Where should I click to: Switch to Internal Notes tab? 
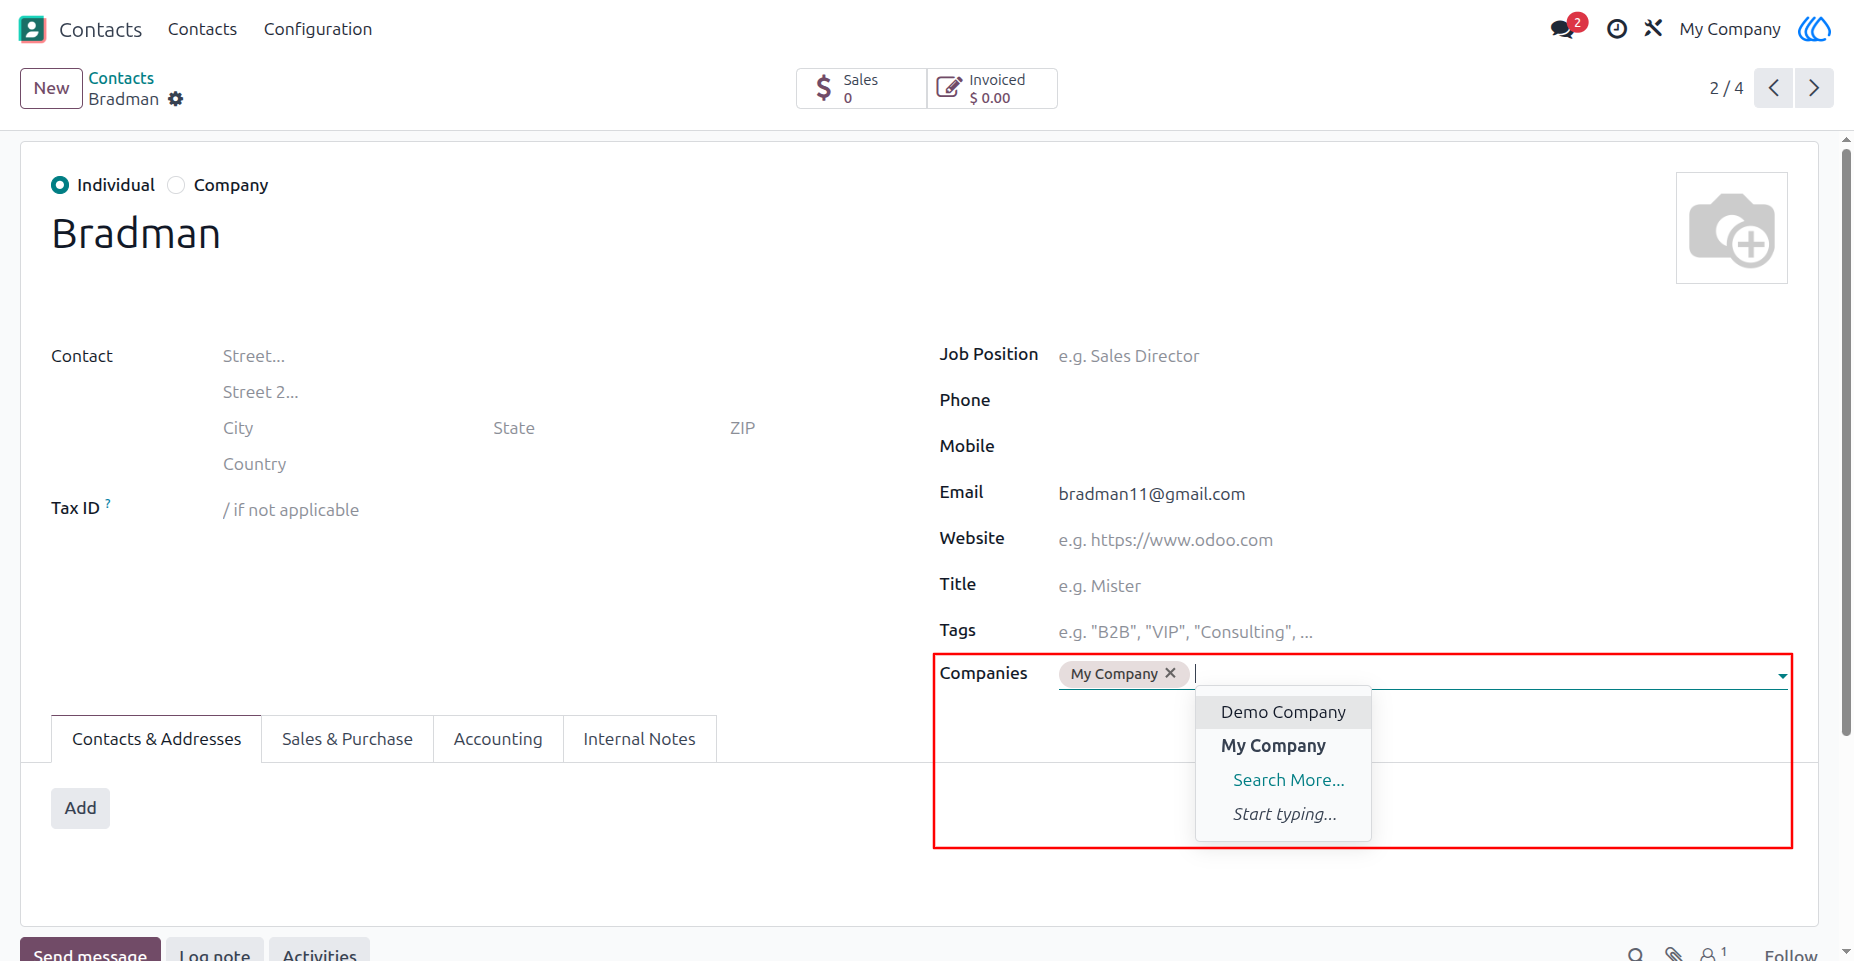click(x=640, y=739)
